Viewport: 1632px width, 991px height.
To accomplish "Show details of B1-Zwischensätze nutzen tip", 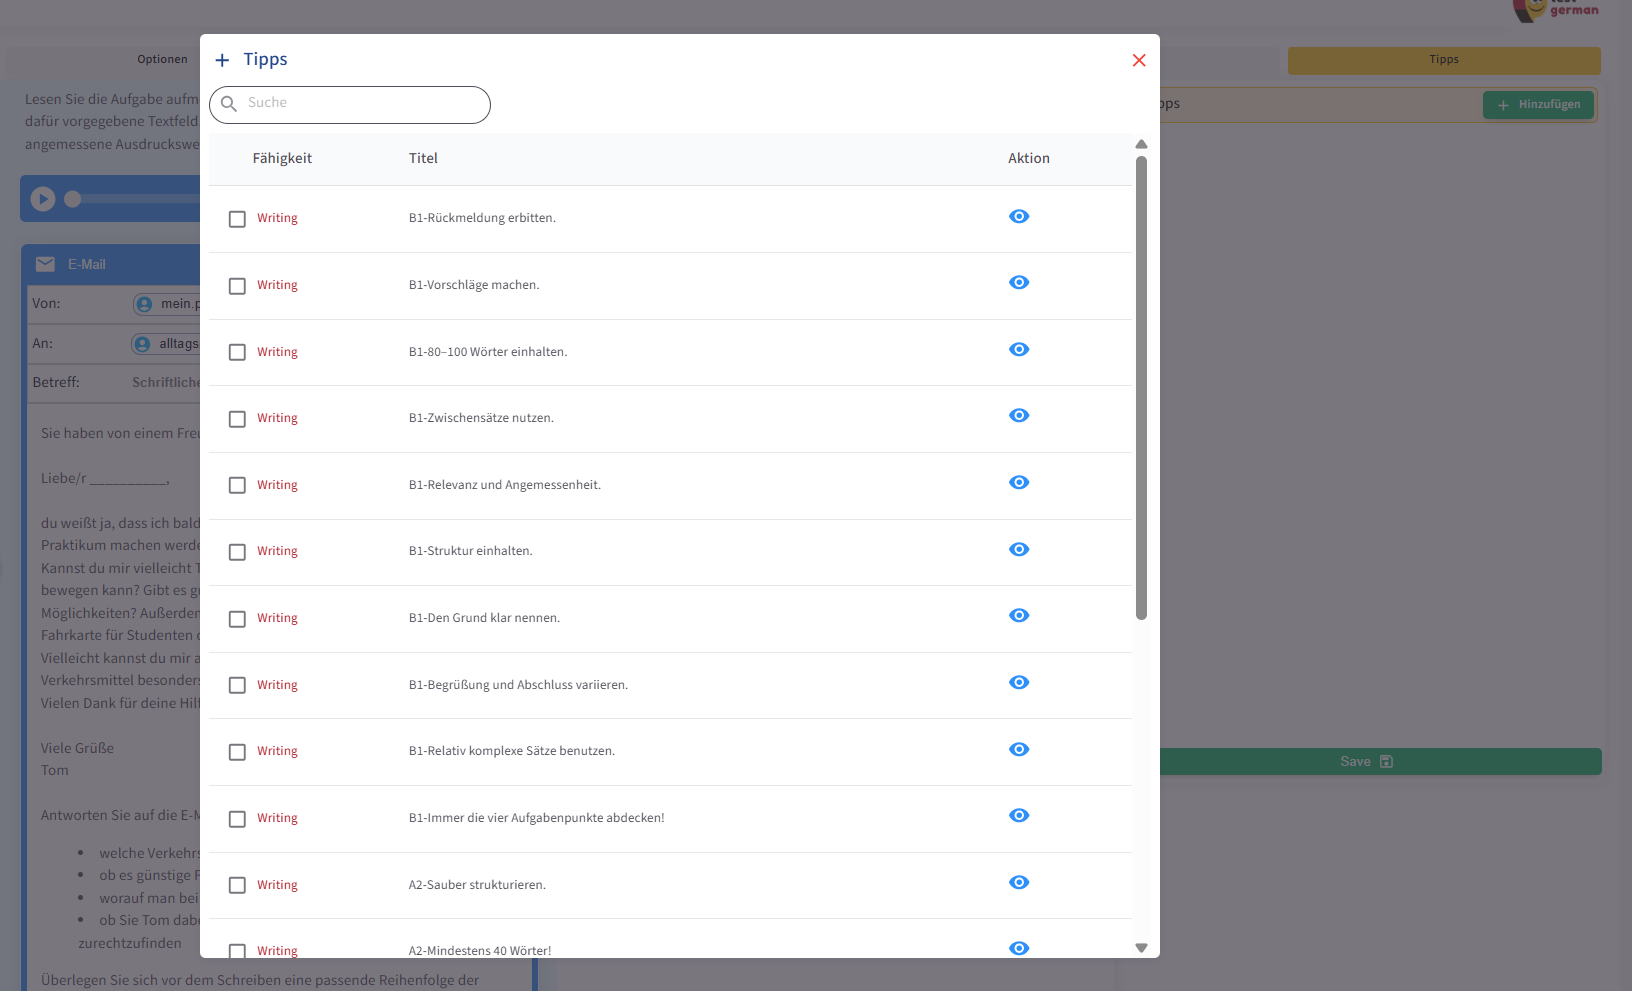I will 1018,416.
